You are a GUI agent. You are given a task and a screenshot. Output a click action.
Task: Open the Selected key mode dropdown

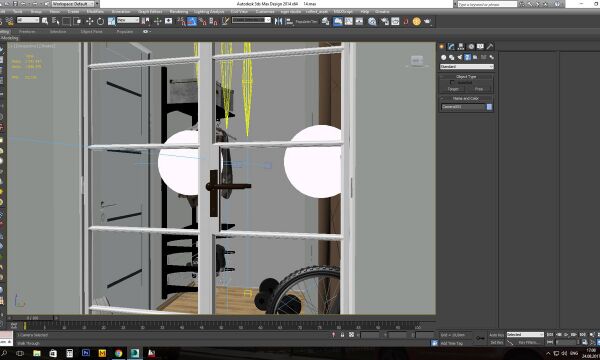click(525, 335)
